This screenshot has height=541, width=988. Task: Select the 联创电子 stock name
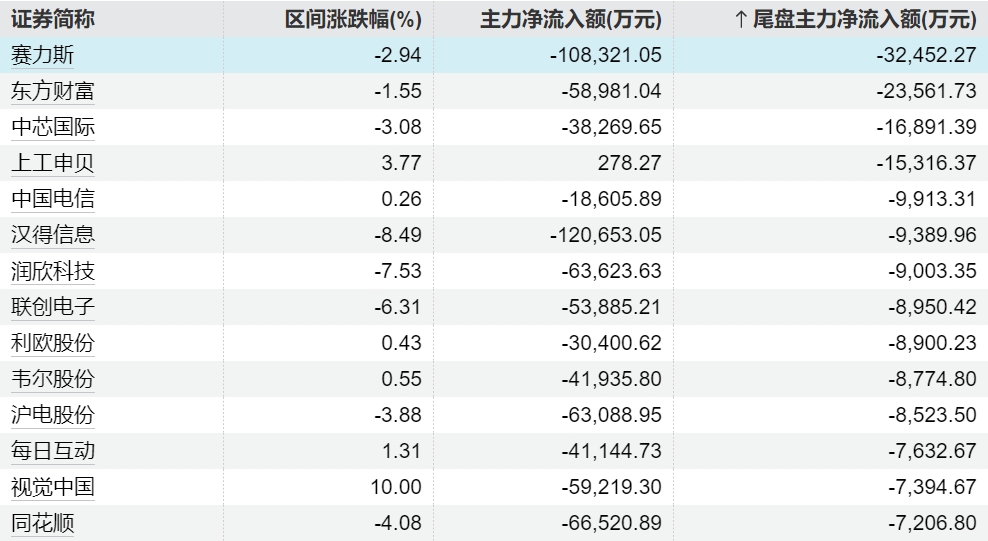[53, 307]
